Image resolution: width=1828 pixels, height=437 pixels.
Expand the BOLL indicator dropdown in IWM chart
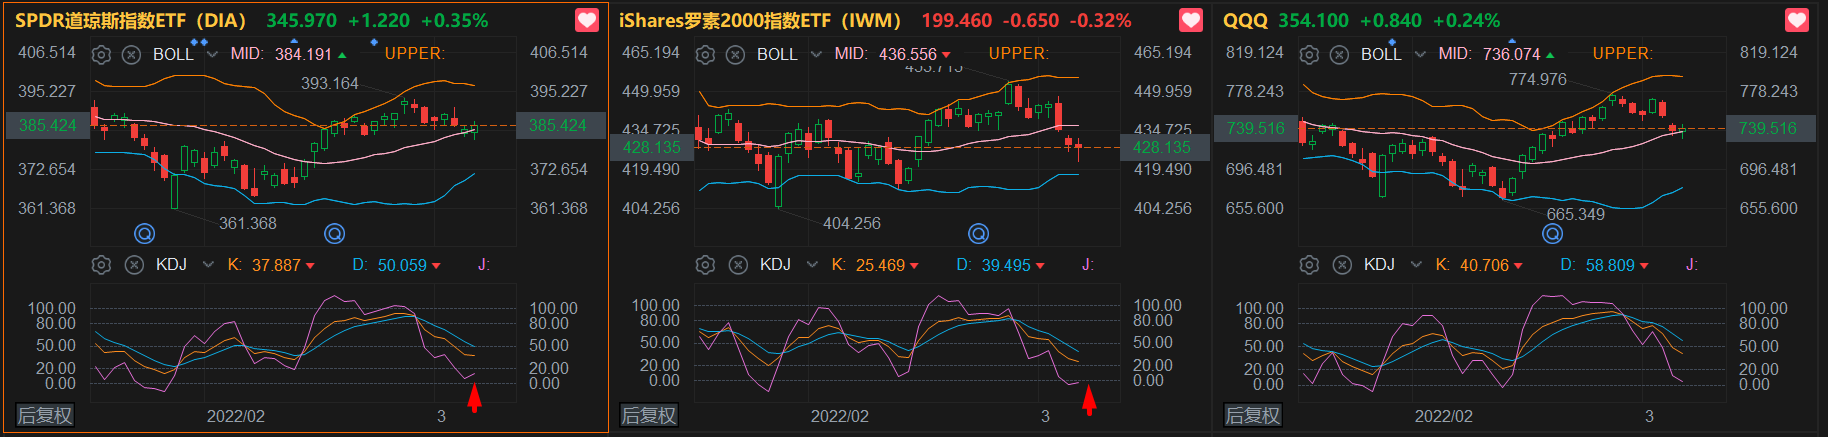pos(816,54)
